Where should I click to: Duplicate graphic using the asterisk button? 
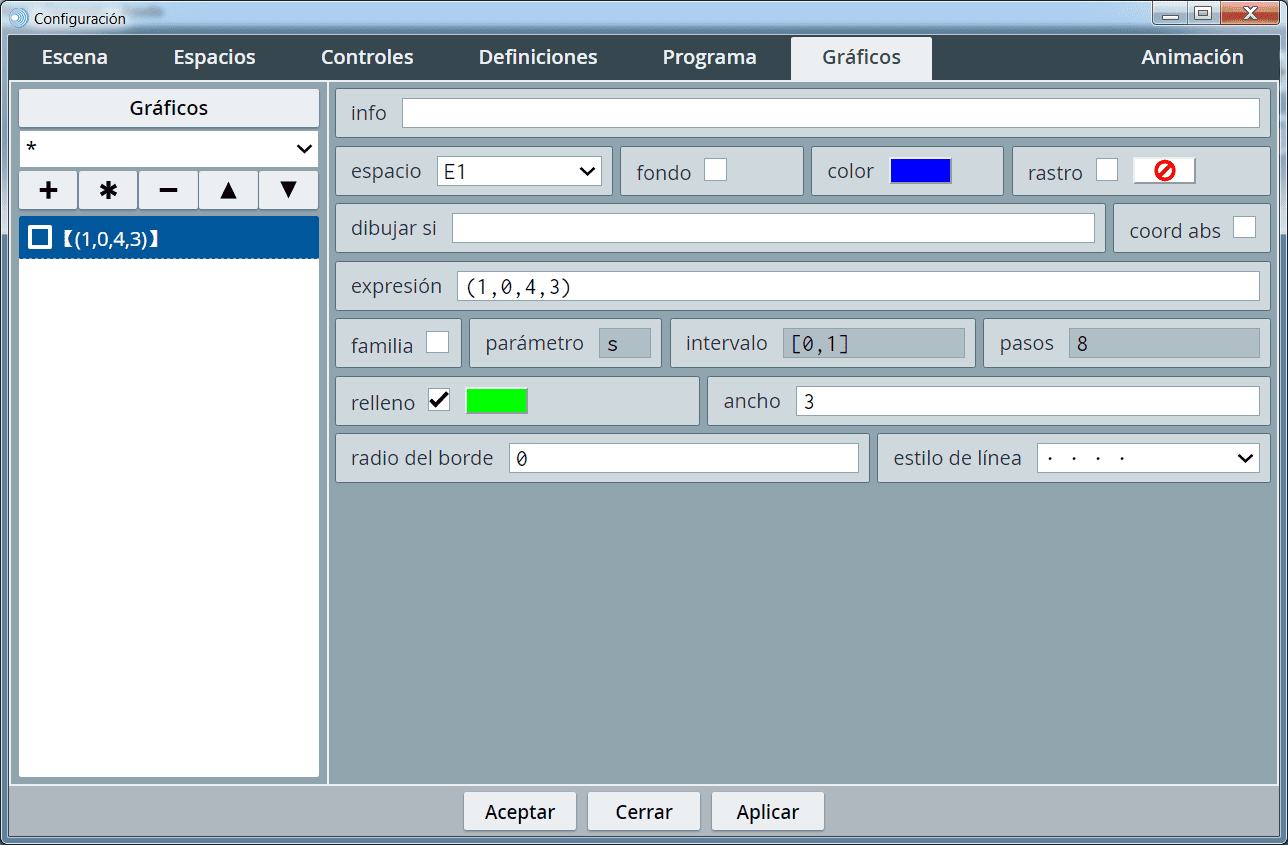(x=108, y=190)
